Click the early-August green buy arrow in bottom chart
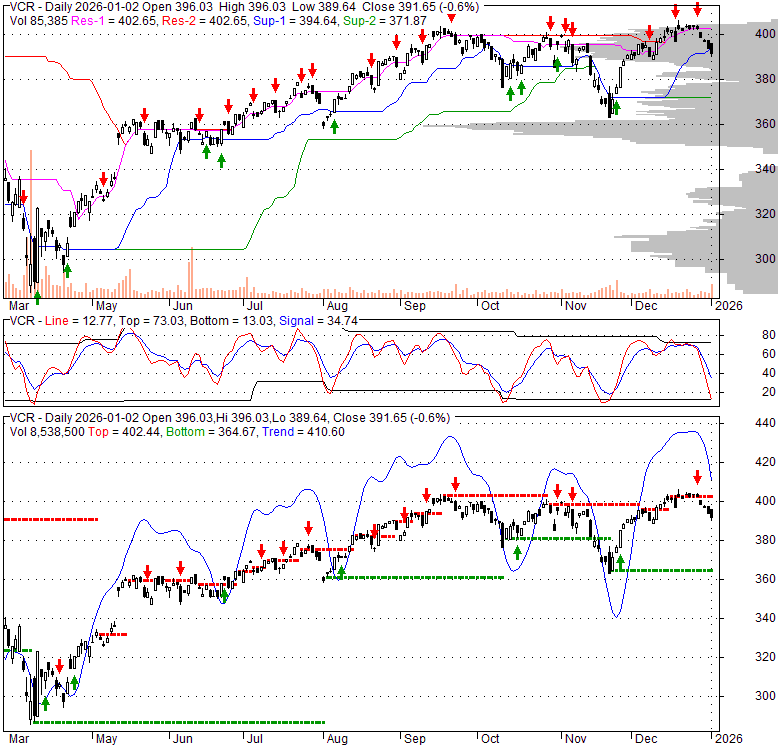Screen dimensions: 780x745 (x=341, y=572)
